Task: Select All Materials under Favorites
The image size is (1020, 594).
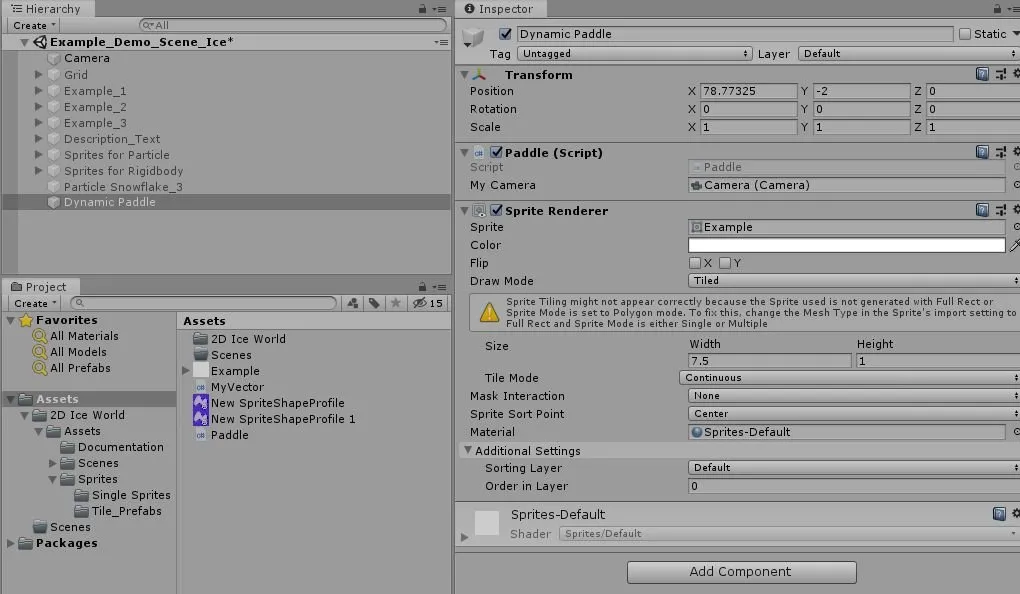Action: point(84,336)
